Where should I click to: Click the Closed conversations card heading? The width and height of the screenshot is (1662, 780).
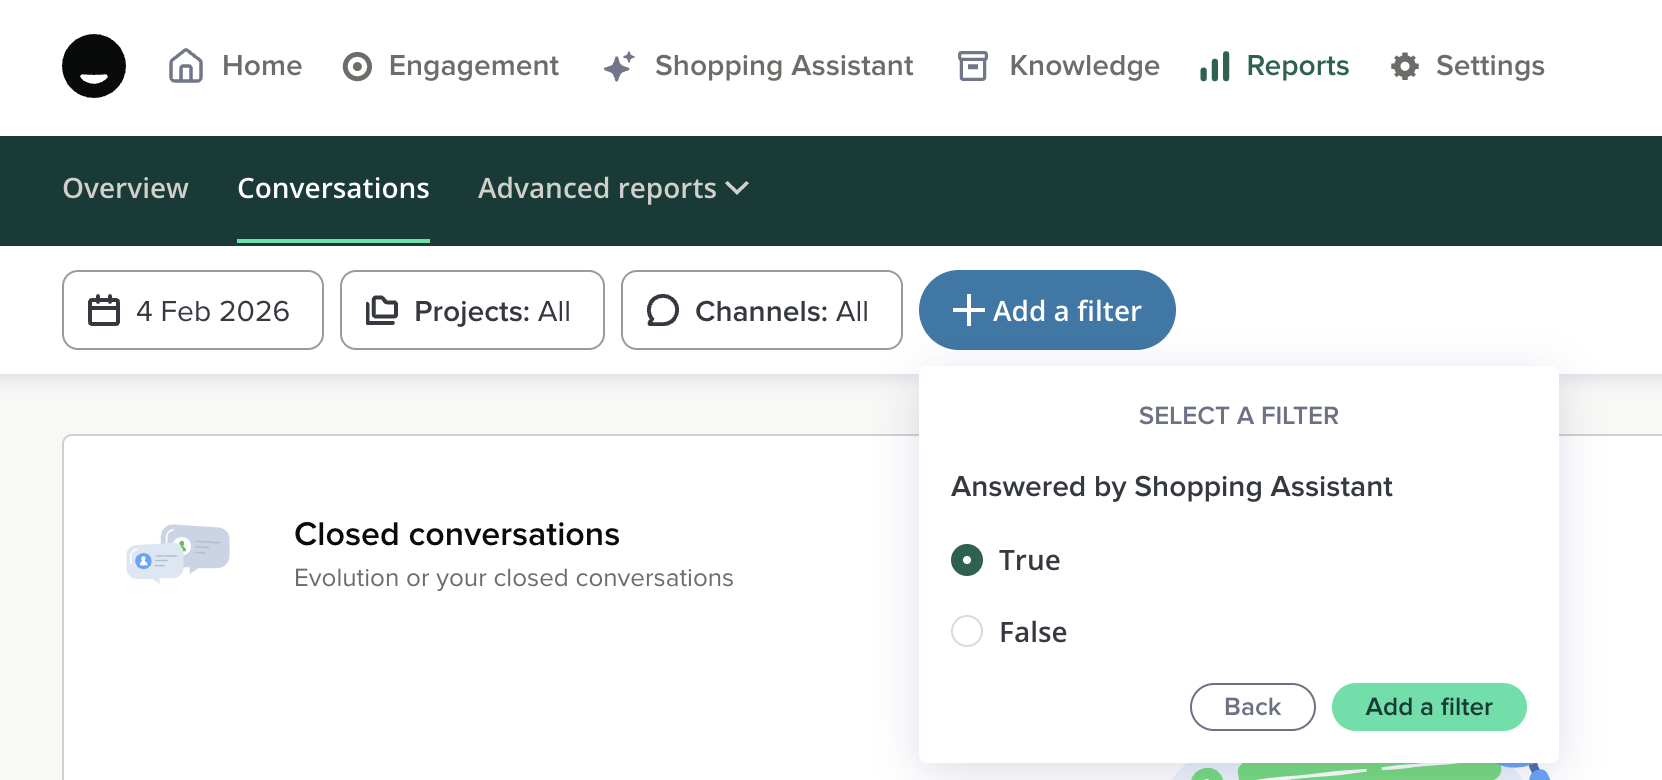(x=457, y=535)
